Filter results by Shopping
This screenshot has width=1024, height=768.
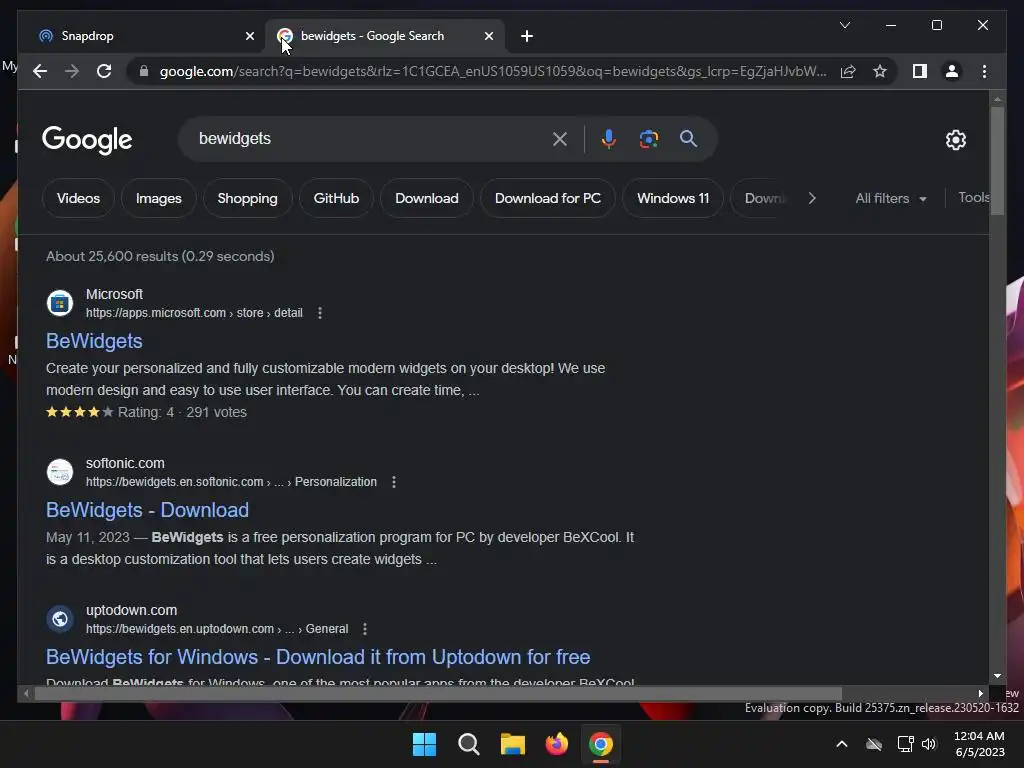(x=248, y=198)
